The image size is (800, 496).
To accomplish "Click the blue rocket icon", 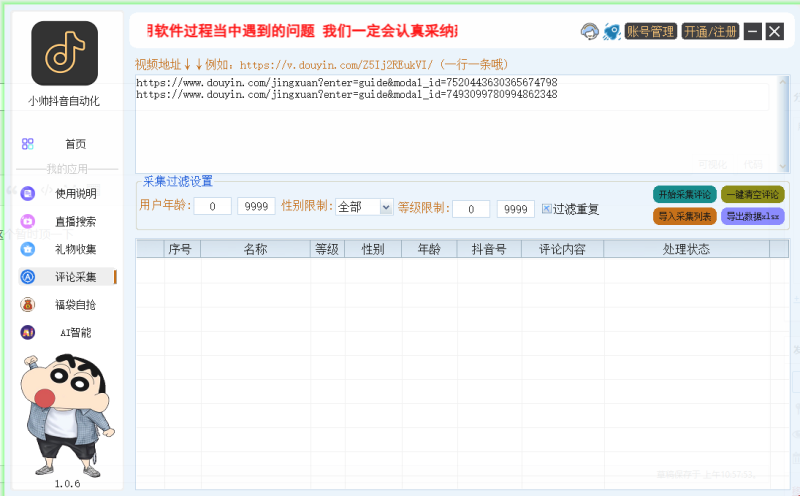I will coord(611,32).
